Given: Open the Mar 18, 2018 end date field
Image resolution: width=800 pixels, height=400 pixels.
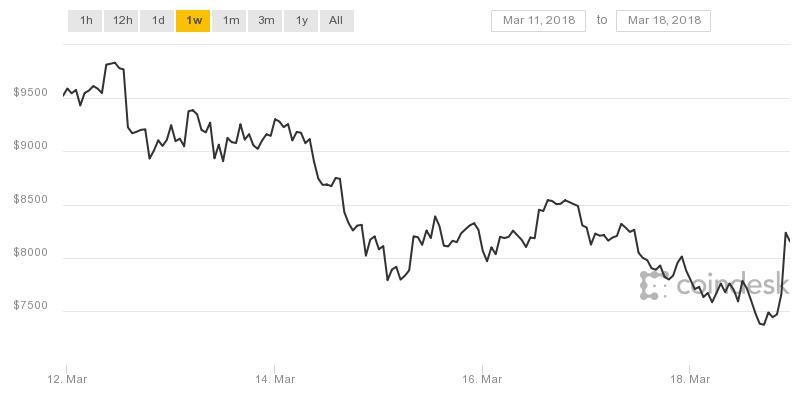Looking at the screenshot, I should pos(663,20).
